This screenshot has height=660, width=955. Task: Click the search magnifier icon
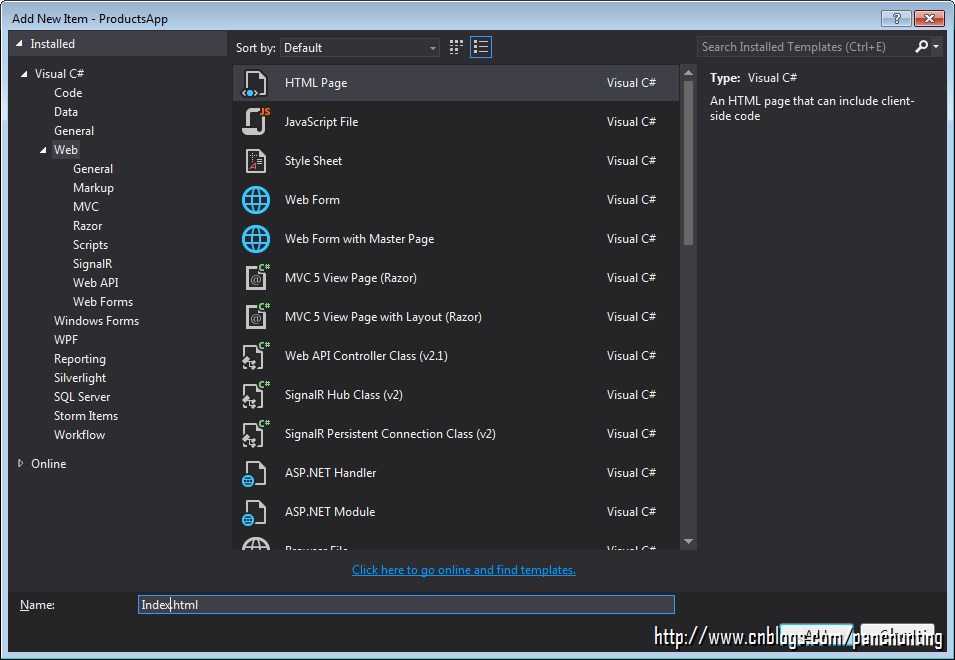click(x=921, y=46)
